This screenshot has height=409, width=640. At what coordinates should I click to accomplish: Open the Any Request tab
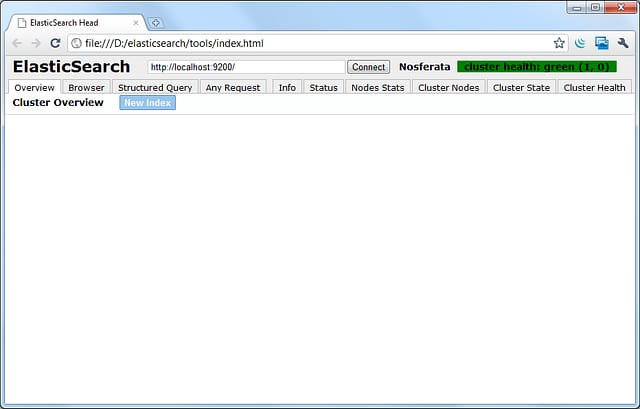(233, 87)
